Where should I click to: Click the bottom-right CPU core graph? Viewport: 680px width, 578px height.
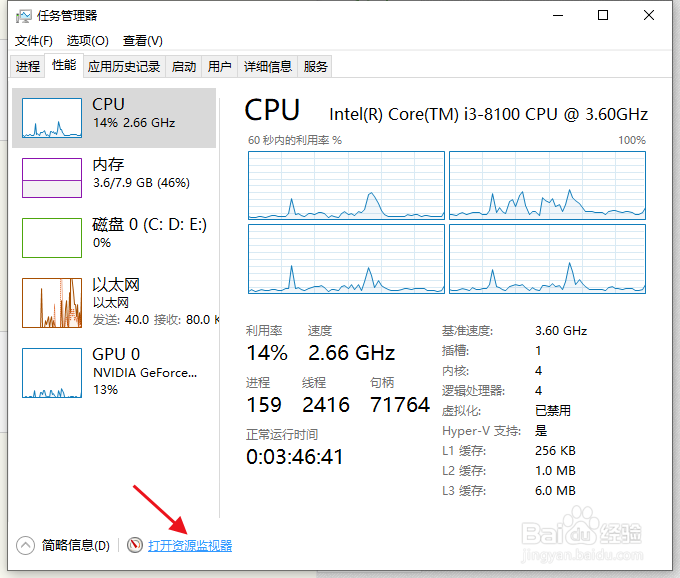click(x=548, y=258)
